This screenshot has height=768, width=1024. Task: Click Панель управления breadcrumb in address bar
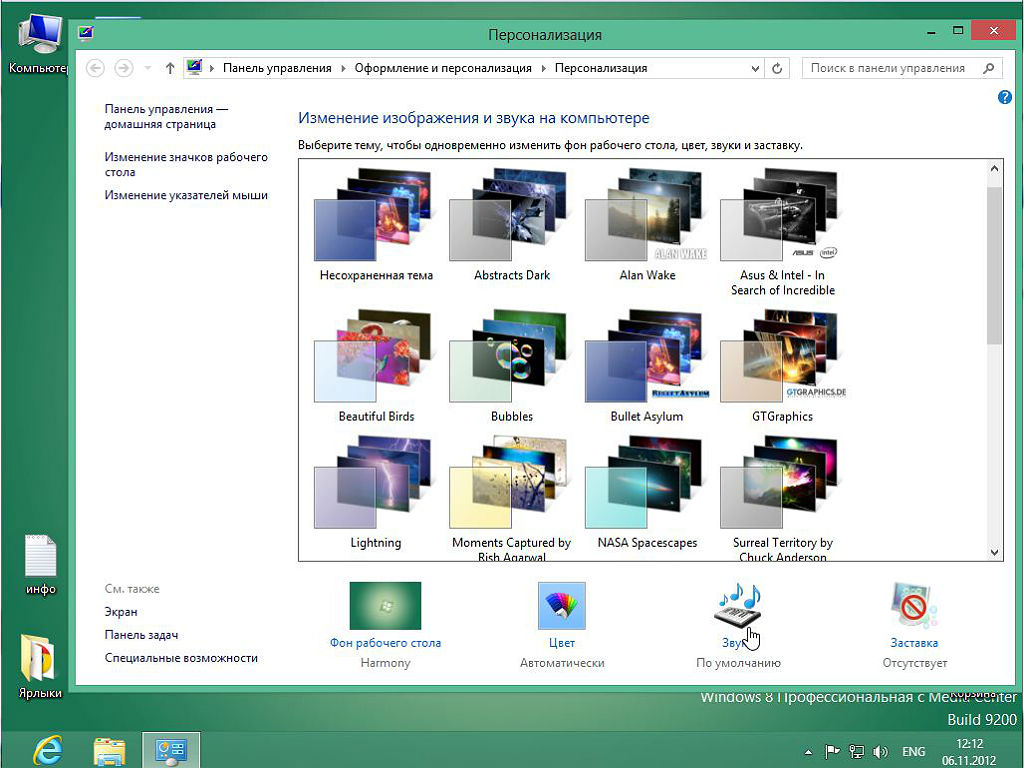(x=277, y=69)
